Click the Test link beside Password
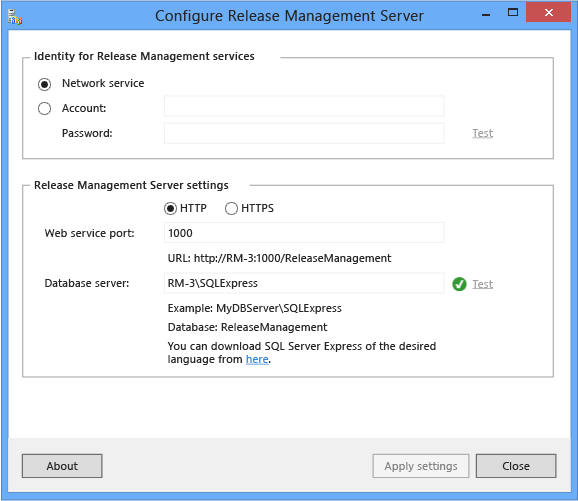This screenshot has width=578, height=501. click(x=483, y=133)
